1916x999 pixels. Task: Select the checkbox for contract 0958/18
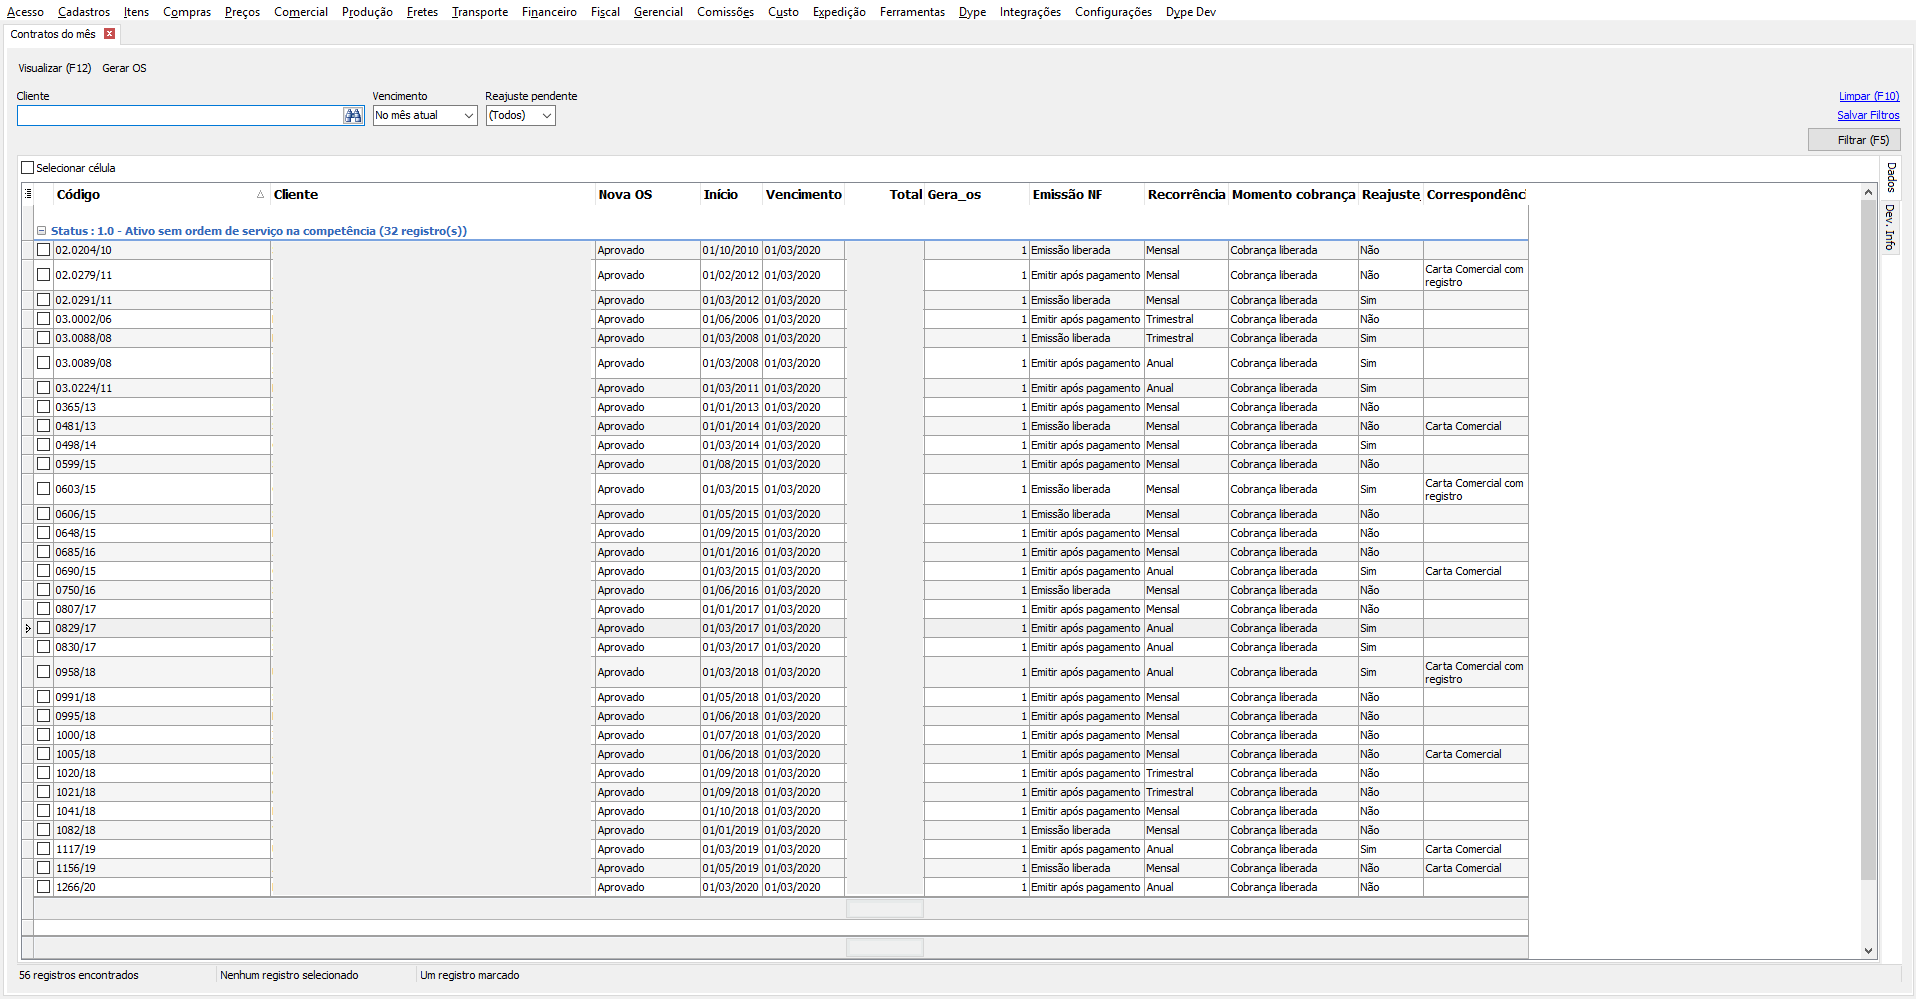44,672
